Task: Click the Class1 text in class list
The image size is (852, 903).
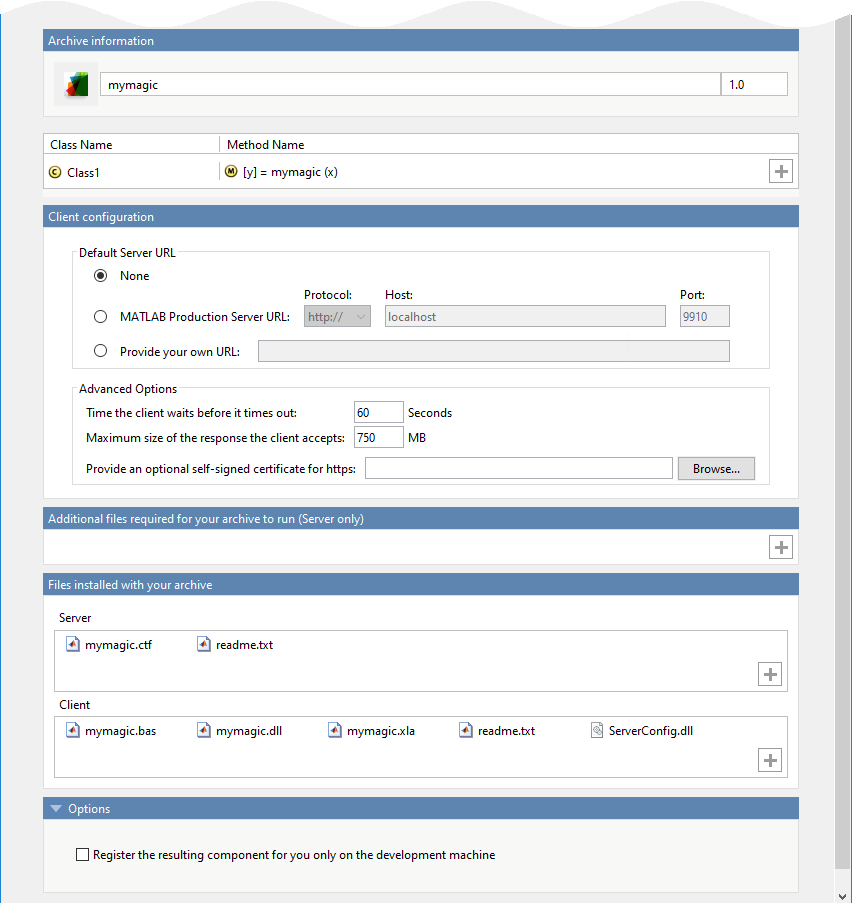Action: tap(84, 173)
